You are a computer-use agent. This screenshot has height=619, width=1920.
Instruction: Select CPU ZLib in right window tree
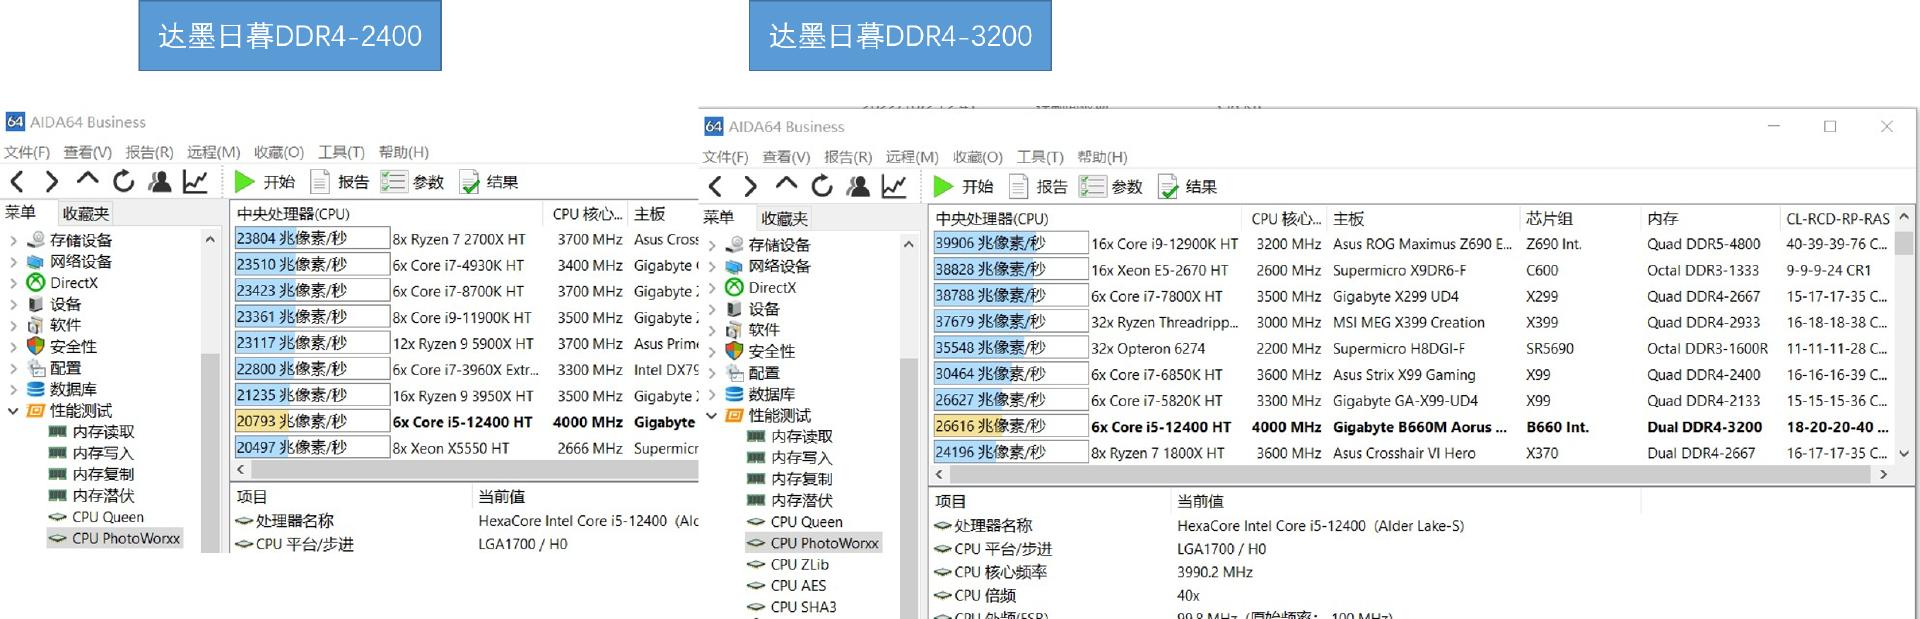789,564
